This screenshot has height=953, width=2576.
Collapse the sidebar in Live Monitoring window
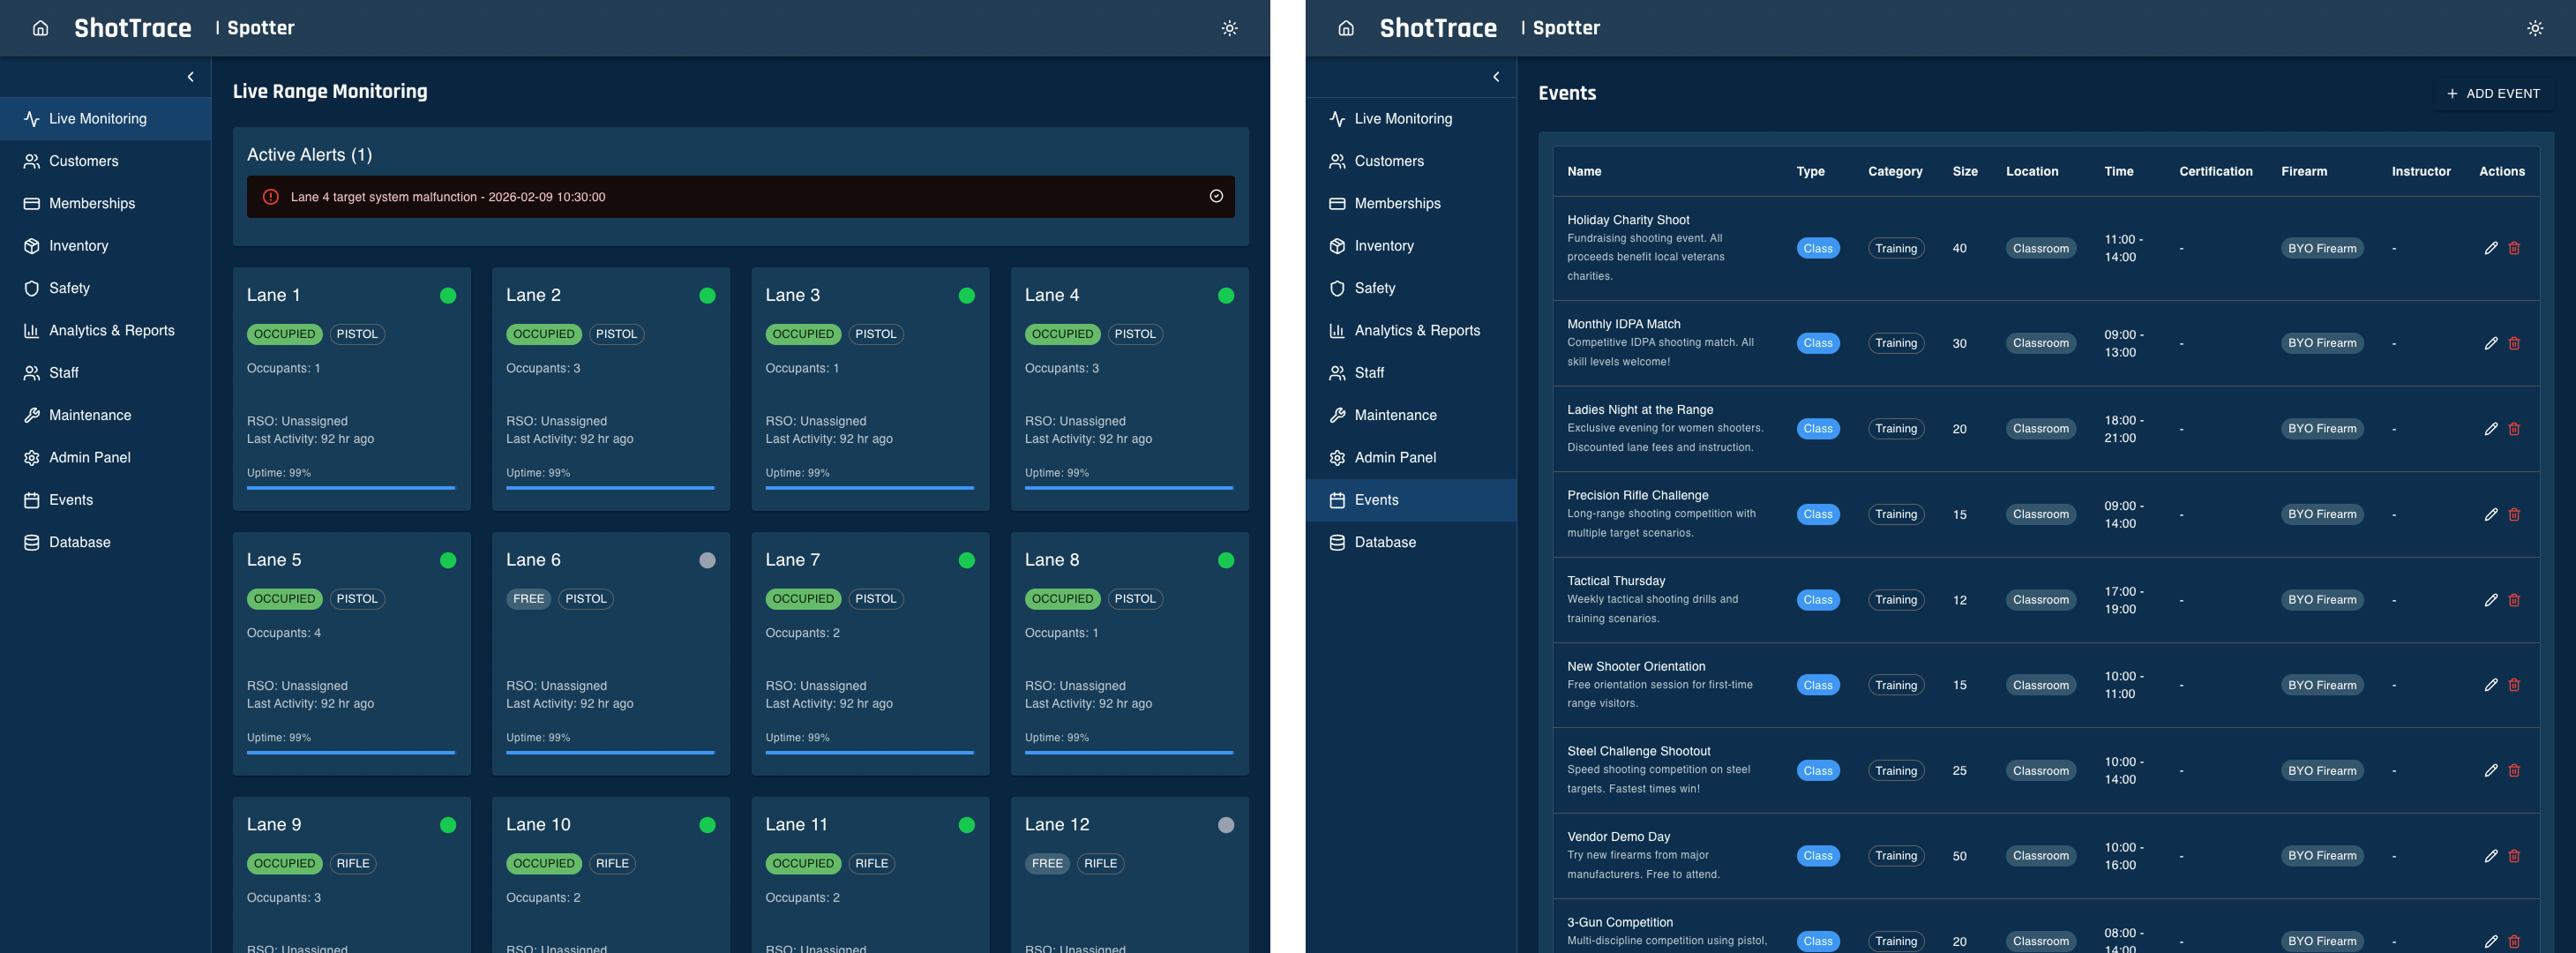point(190,77)
